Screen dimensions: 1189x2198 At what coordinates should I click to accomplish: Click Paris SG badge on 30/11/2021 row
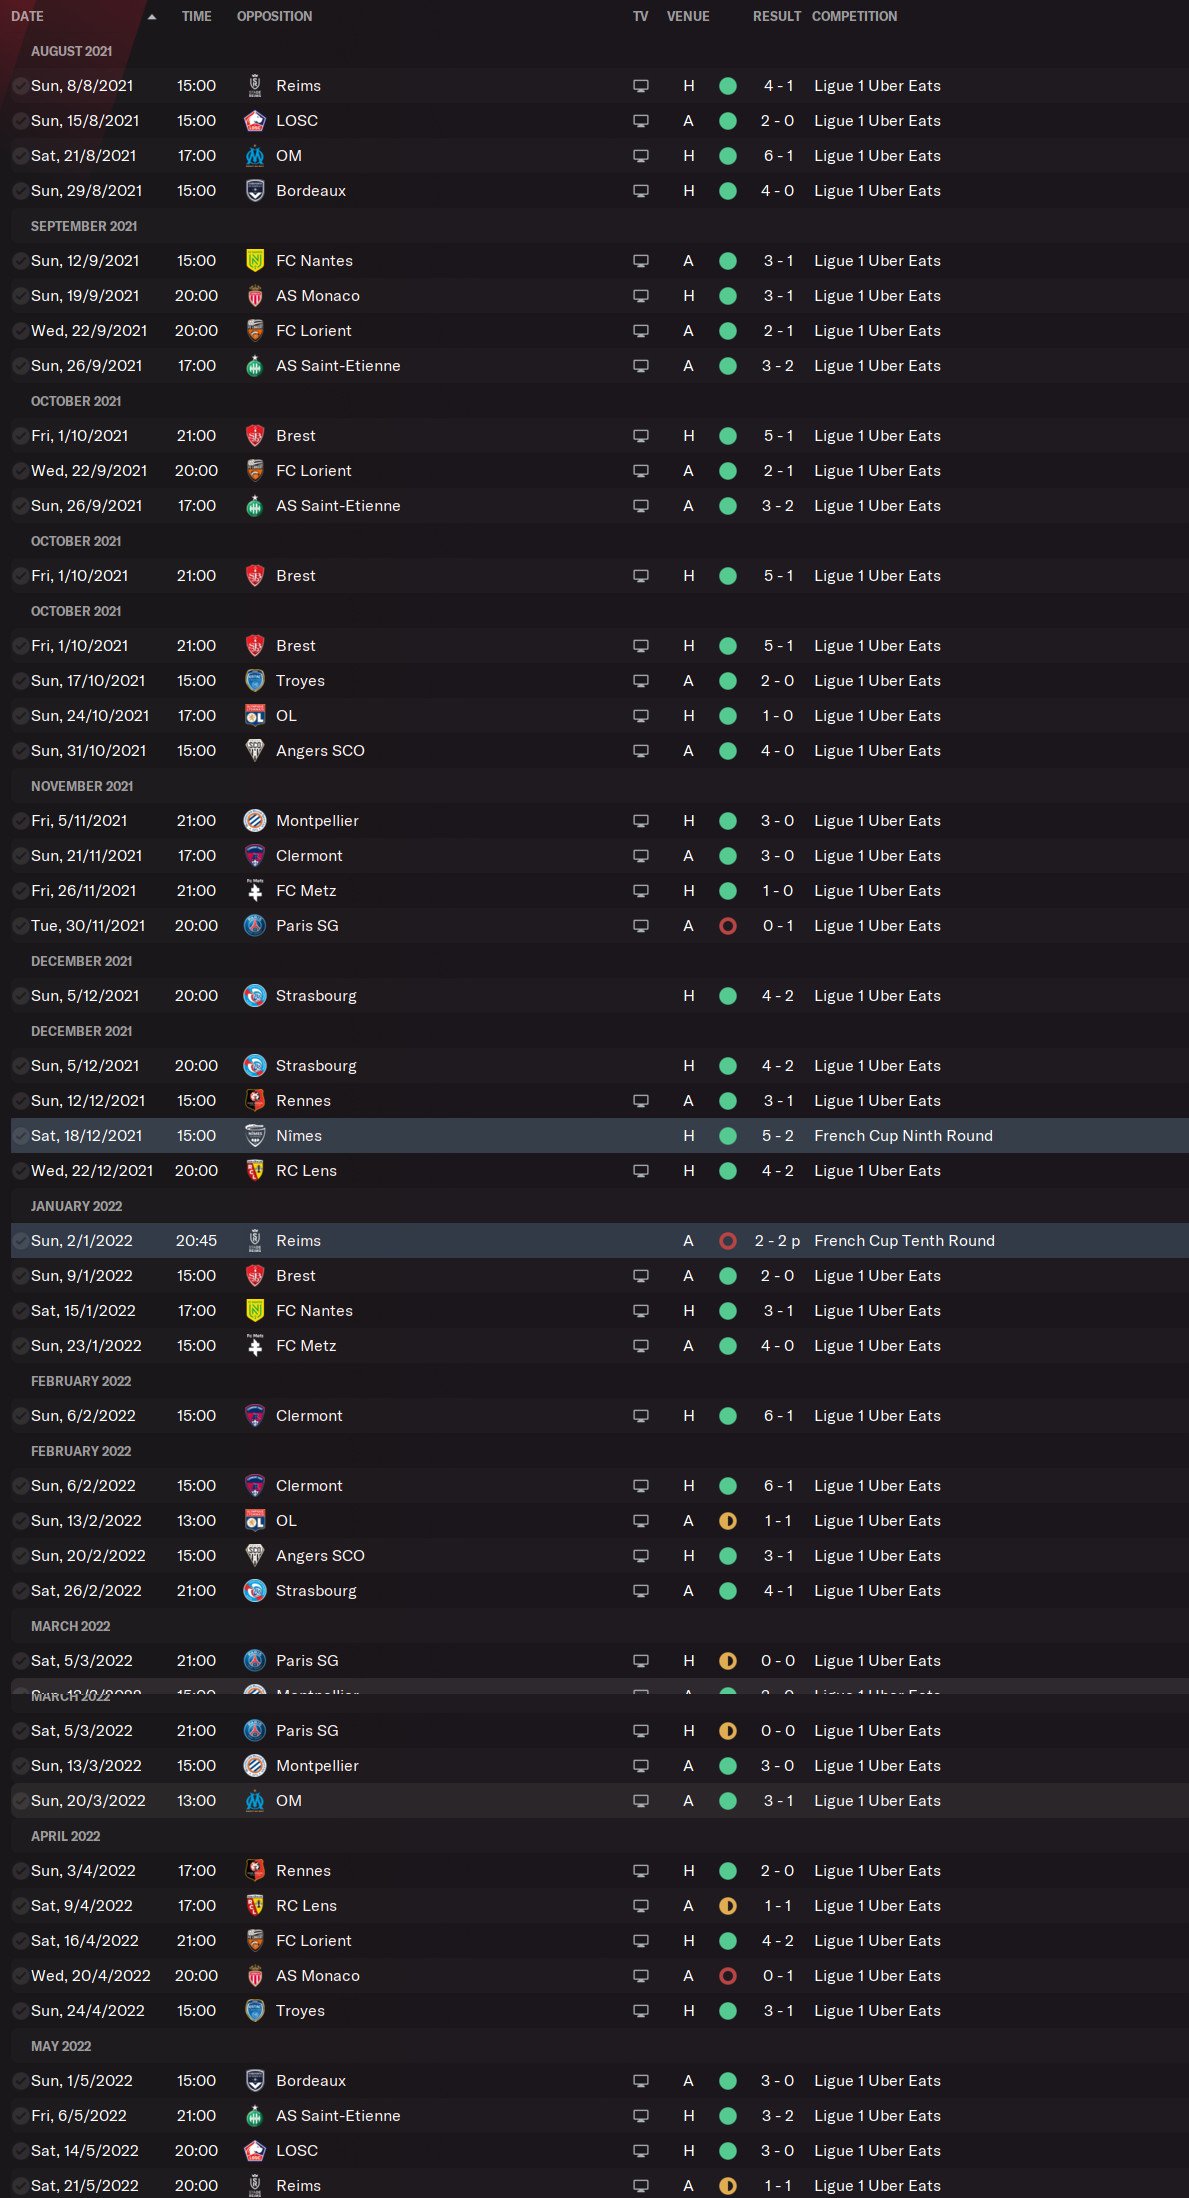tap(255, 926)
